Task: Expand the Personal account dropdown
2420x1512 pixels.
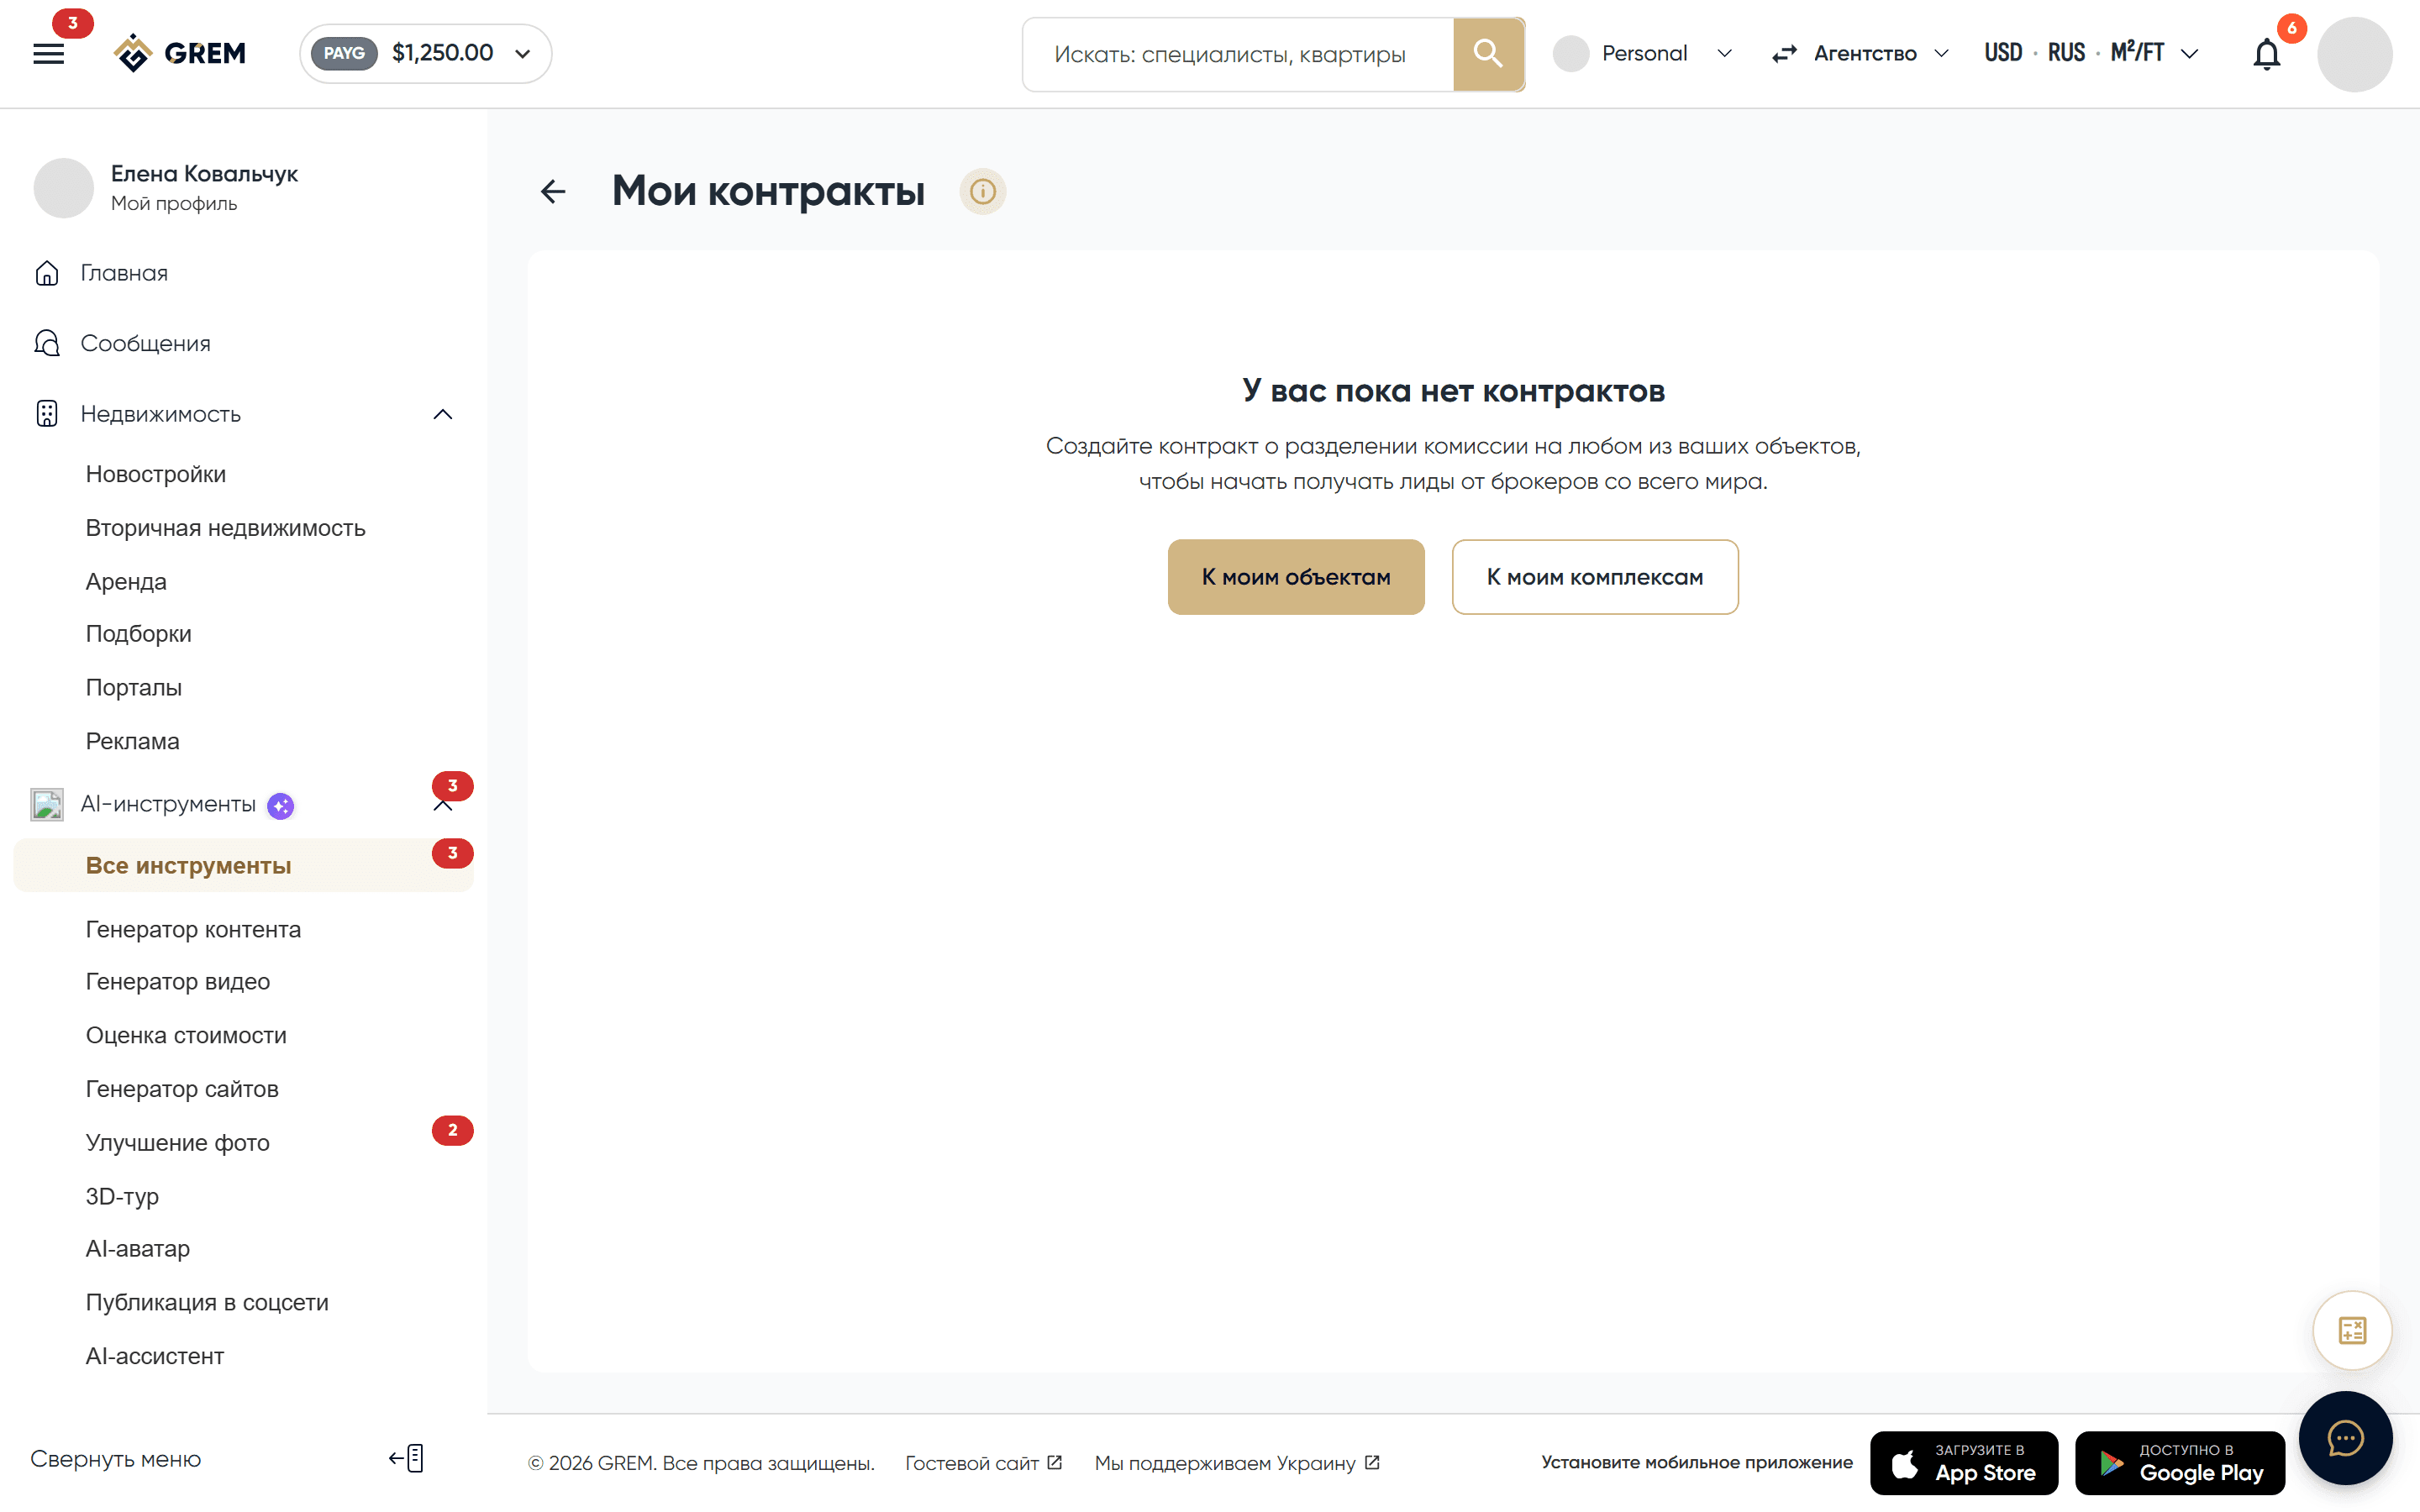Action: point(1643,54)
